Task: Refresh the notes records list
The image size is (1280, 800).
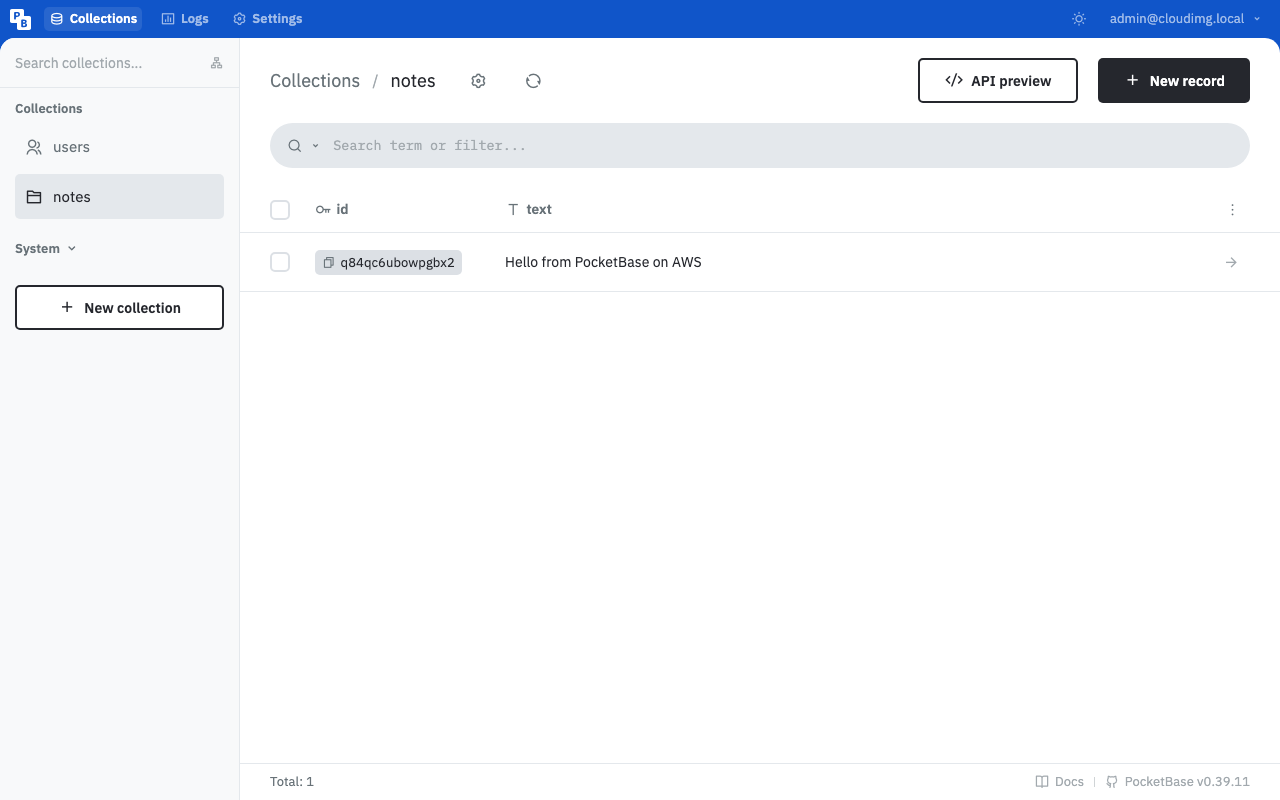Action: pos(533,81)
